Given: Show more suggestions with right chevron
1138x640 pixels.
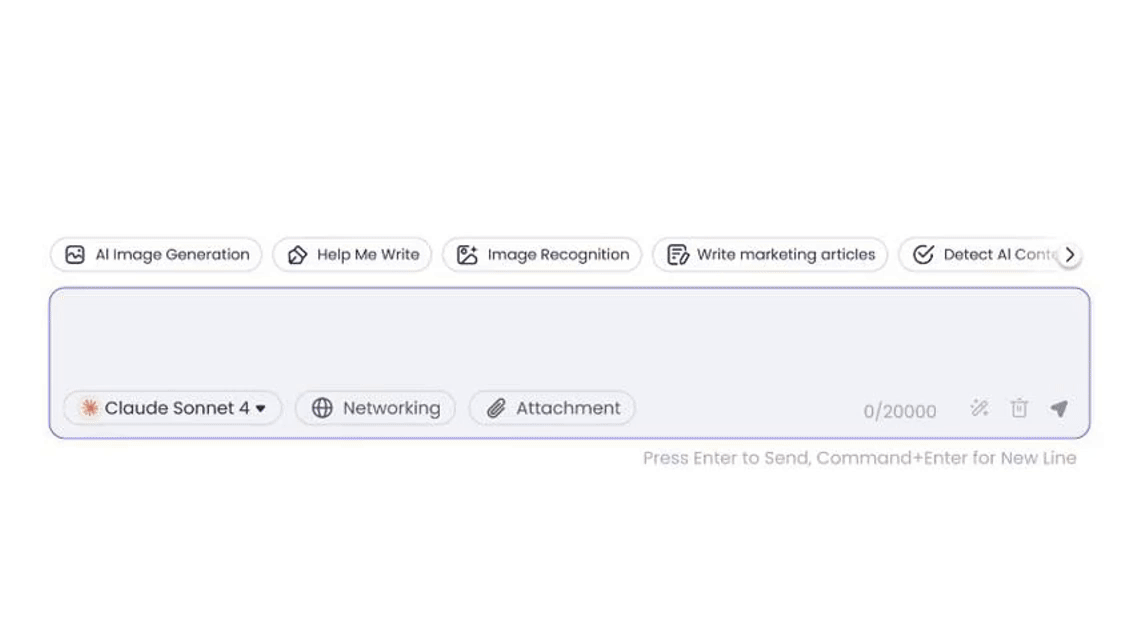Looking at the screenshot, I should (x=1069, y=255).
